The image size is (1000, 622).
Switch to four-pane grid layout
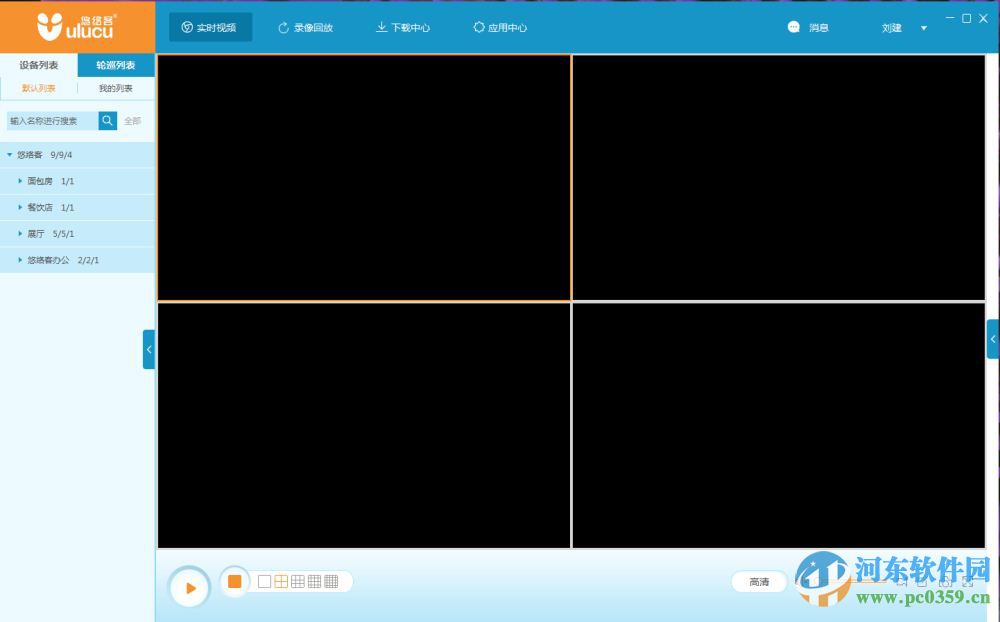click(x=281, y=581)
